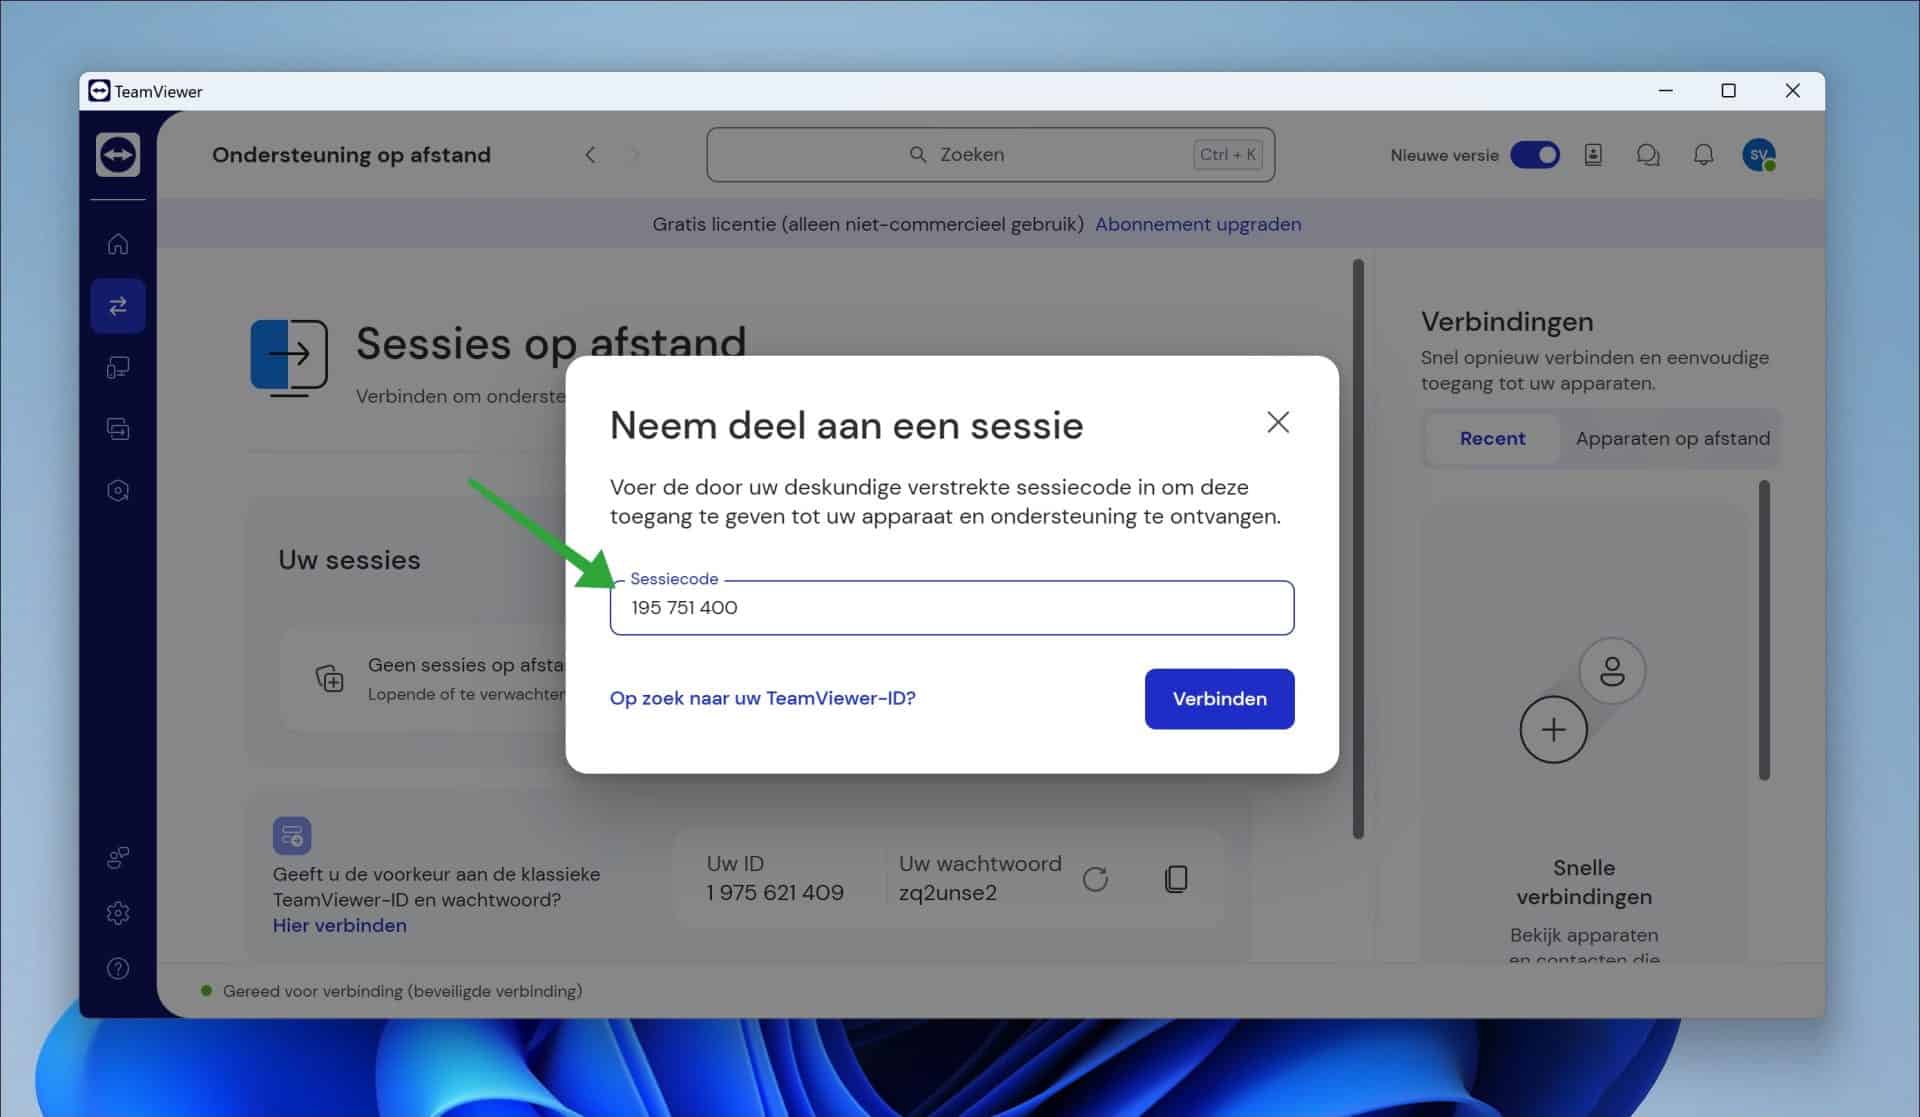1920x1117 pixels.
Task: Open the Home sidebar icon
Action: pyautogui.click(x=118, y=244)
